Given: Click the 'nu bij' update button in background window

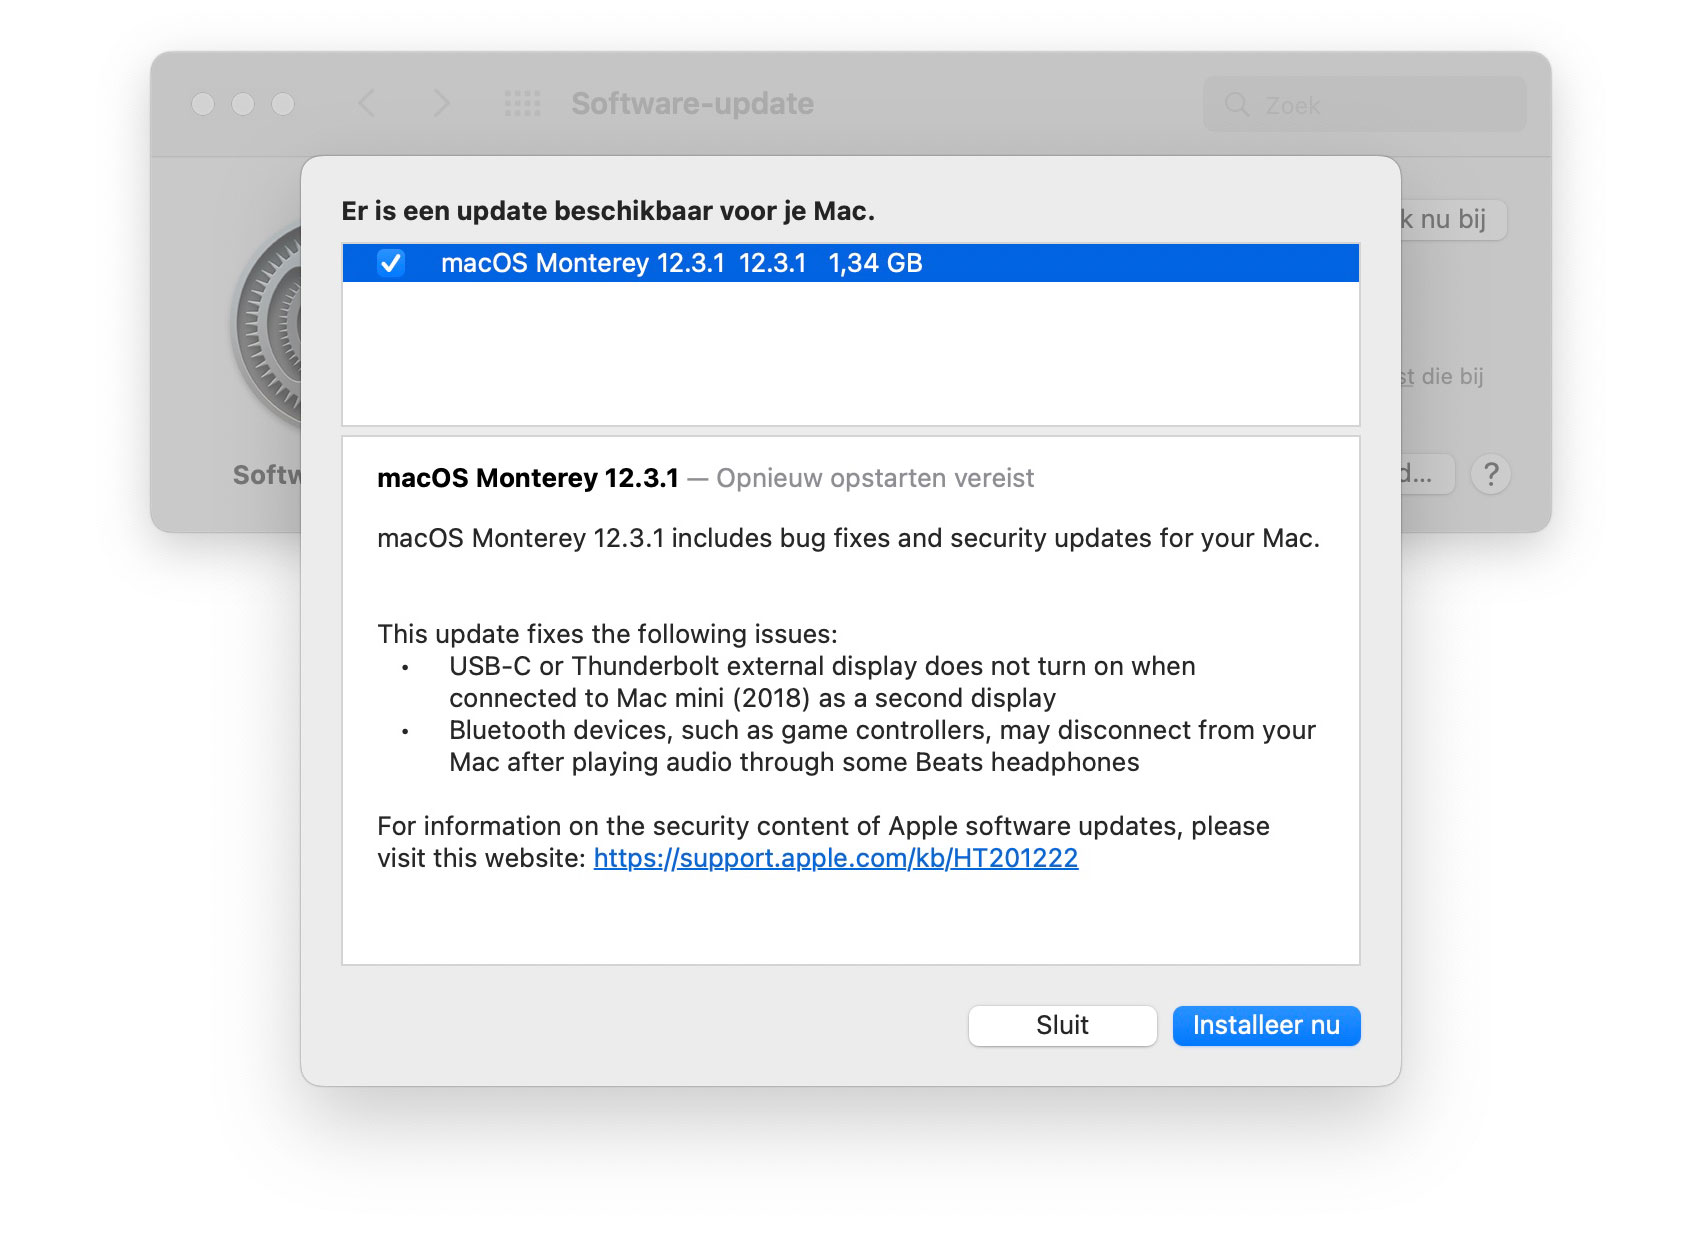Looking at the screenshot, I should tap(1453, 220).
